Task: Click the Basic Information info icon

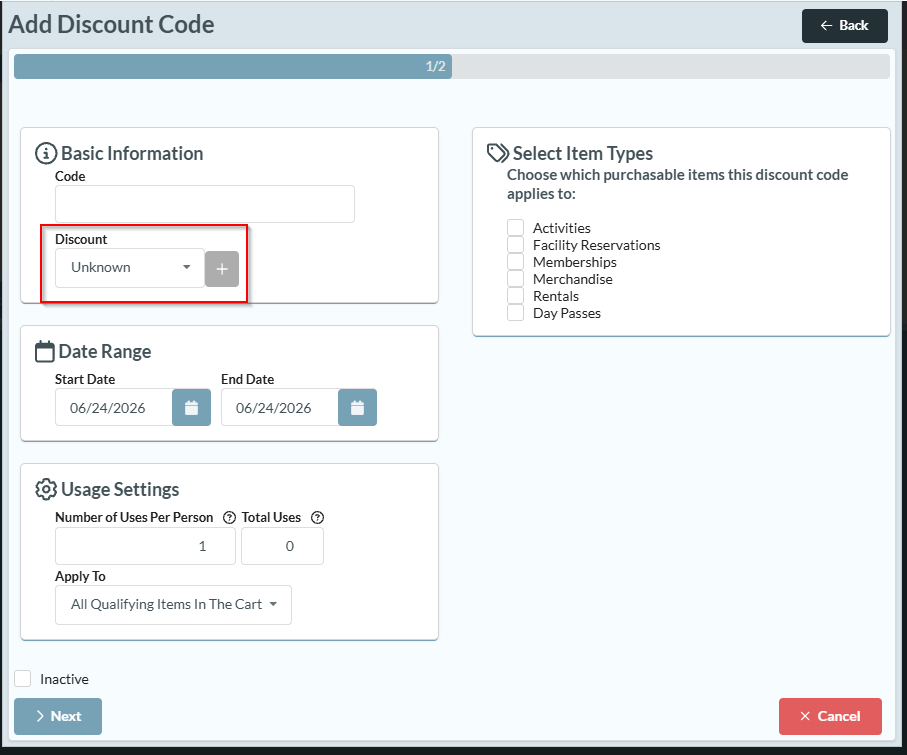Action: pyautogui.click(x=46, y=153)
